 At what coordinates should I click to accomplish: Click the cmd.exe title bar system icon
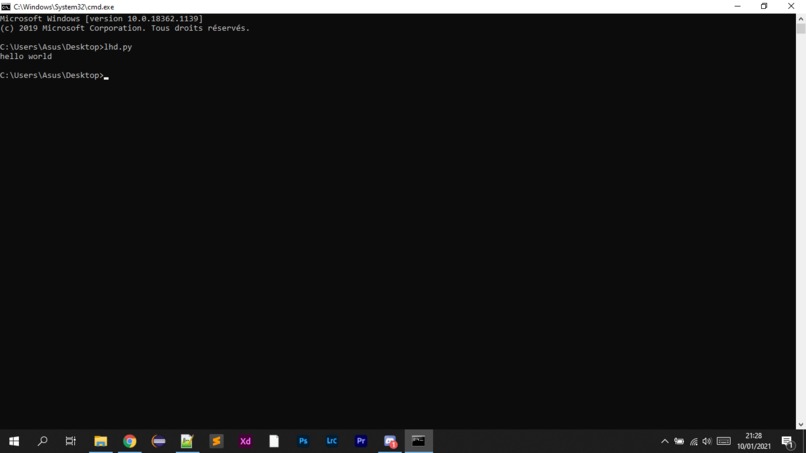tap(6, 7)
